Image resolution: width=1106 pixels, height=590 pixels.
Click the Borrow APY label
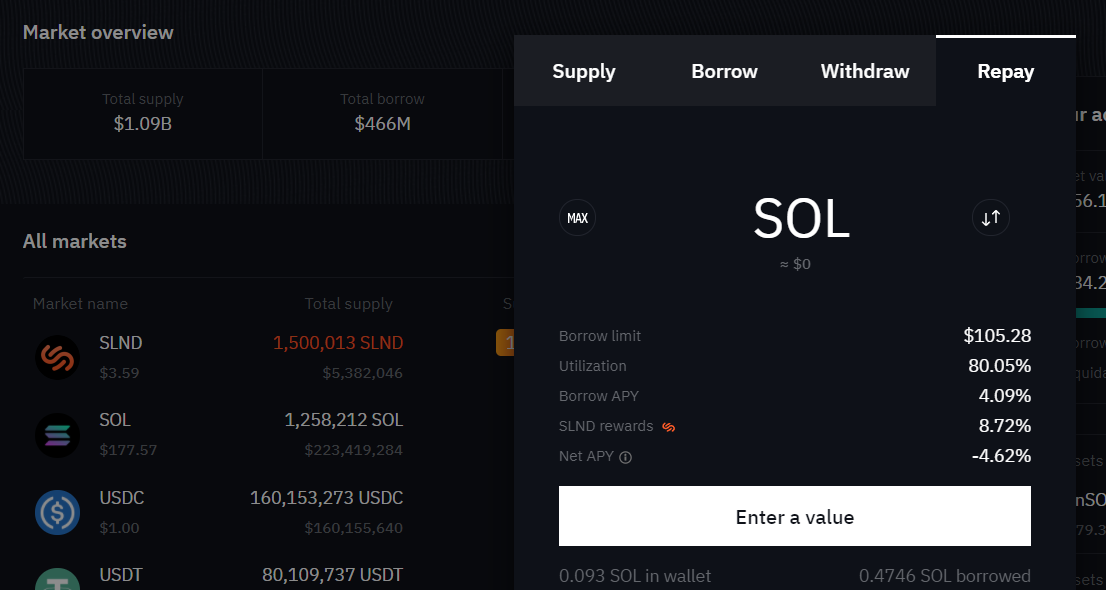[599, 396]
